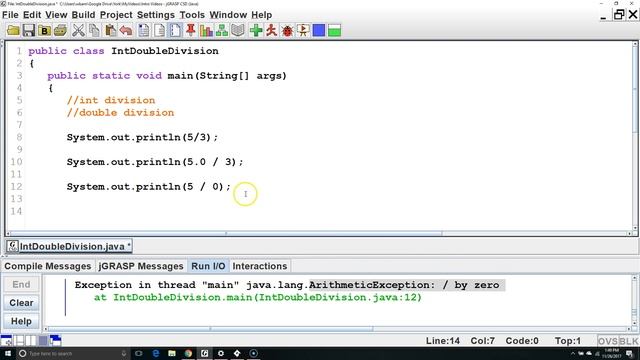Run the program with the red runner icon
The image size is (640, 360).
point(271,31)
